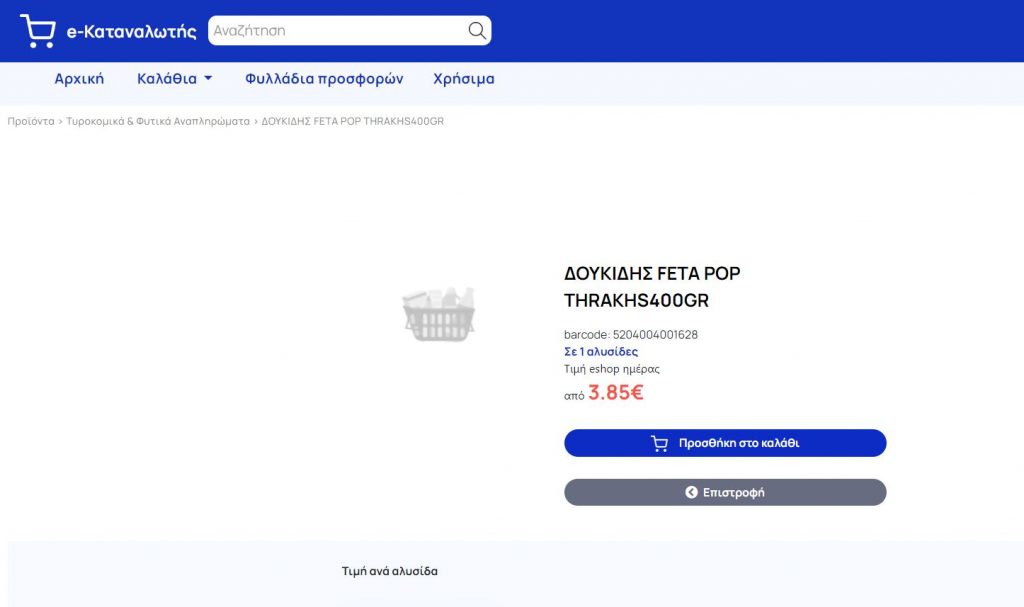
Task: Go back using the Επιστροφή button
Action: 725,492
